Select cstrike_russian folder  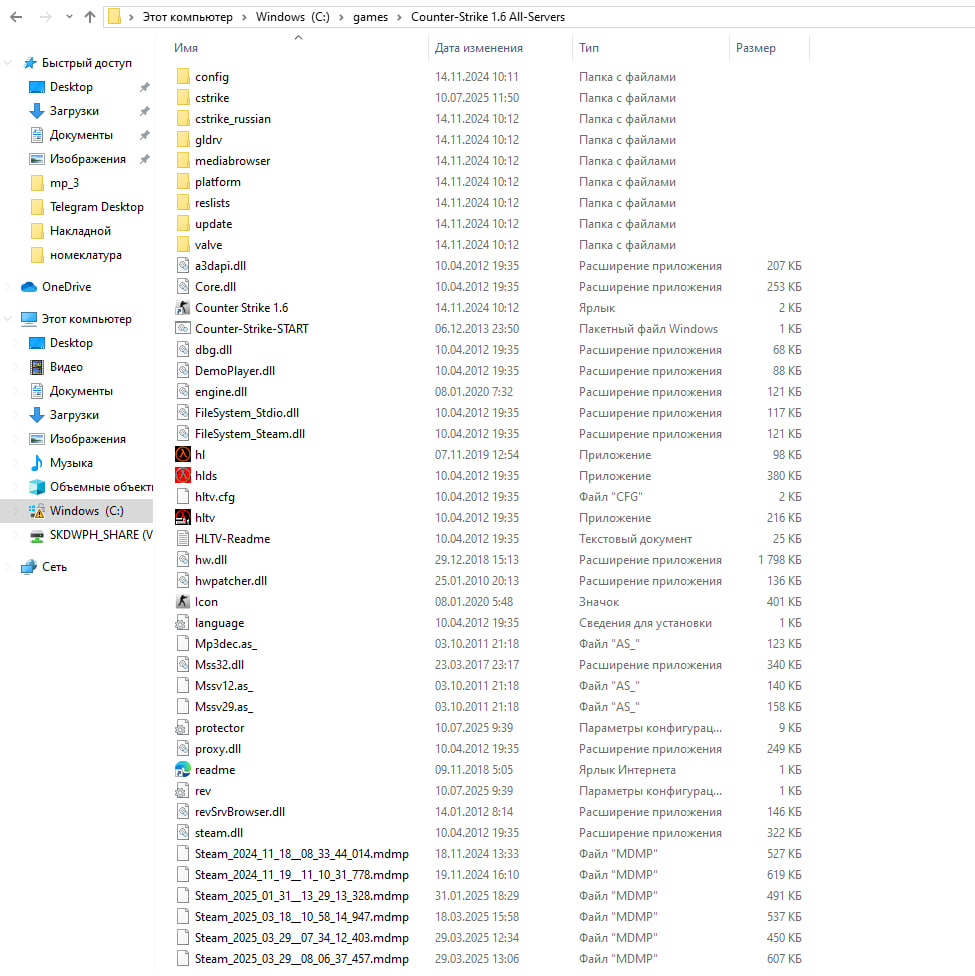(232, 119)
